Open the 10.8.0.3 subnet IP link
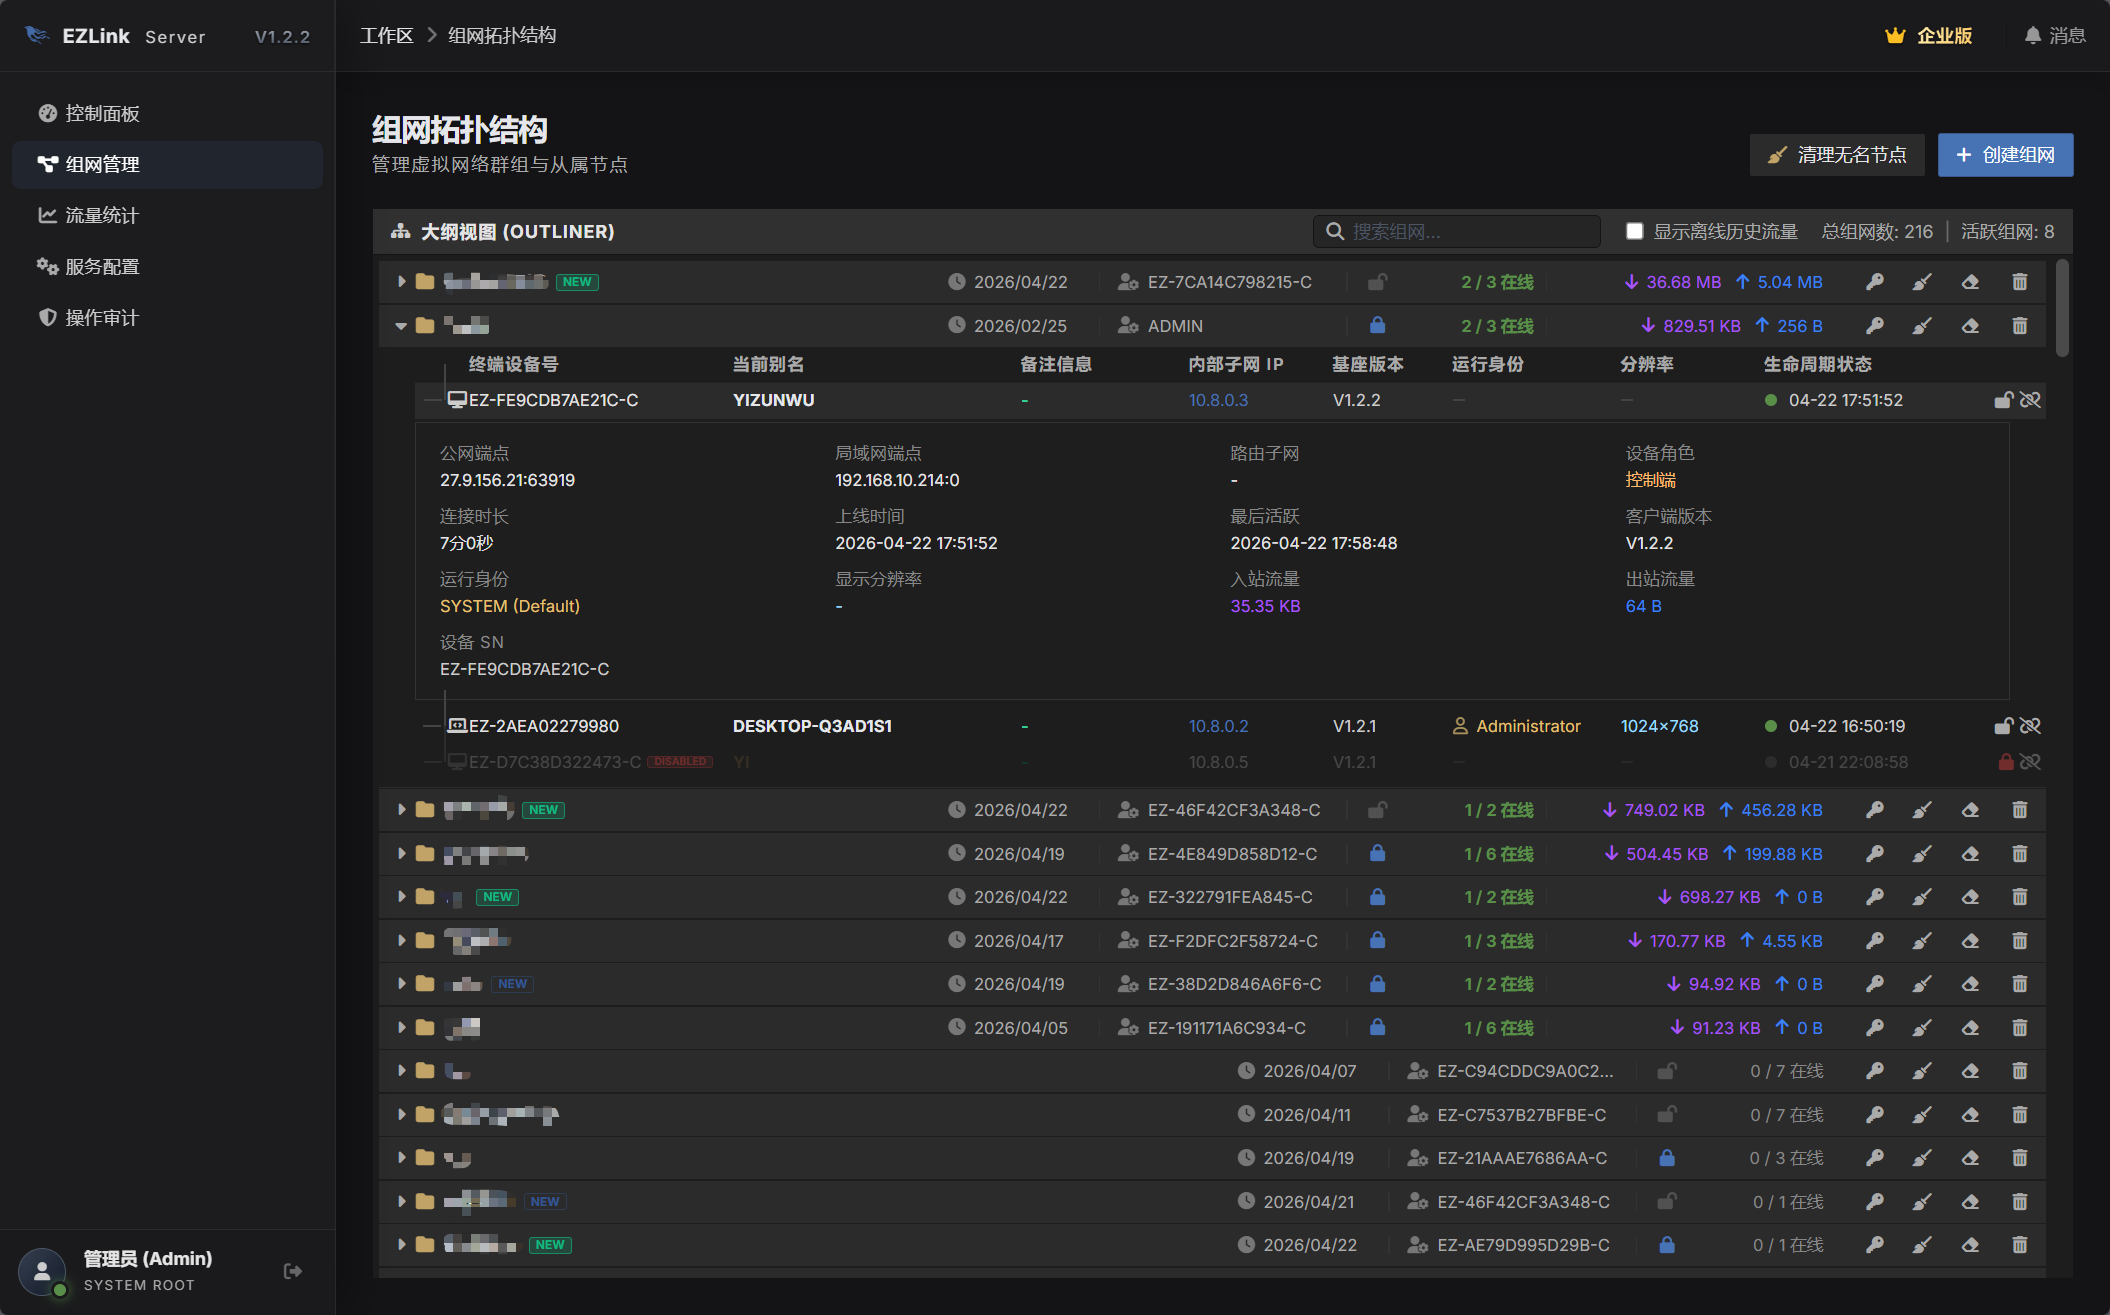 click(1218, 400)
